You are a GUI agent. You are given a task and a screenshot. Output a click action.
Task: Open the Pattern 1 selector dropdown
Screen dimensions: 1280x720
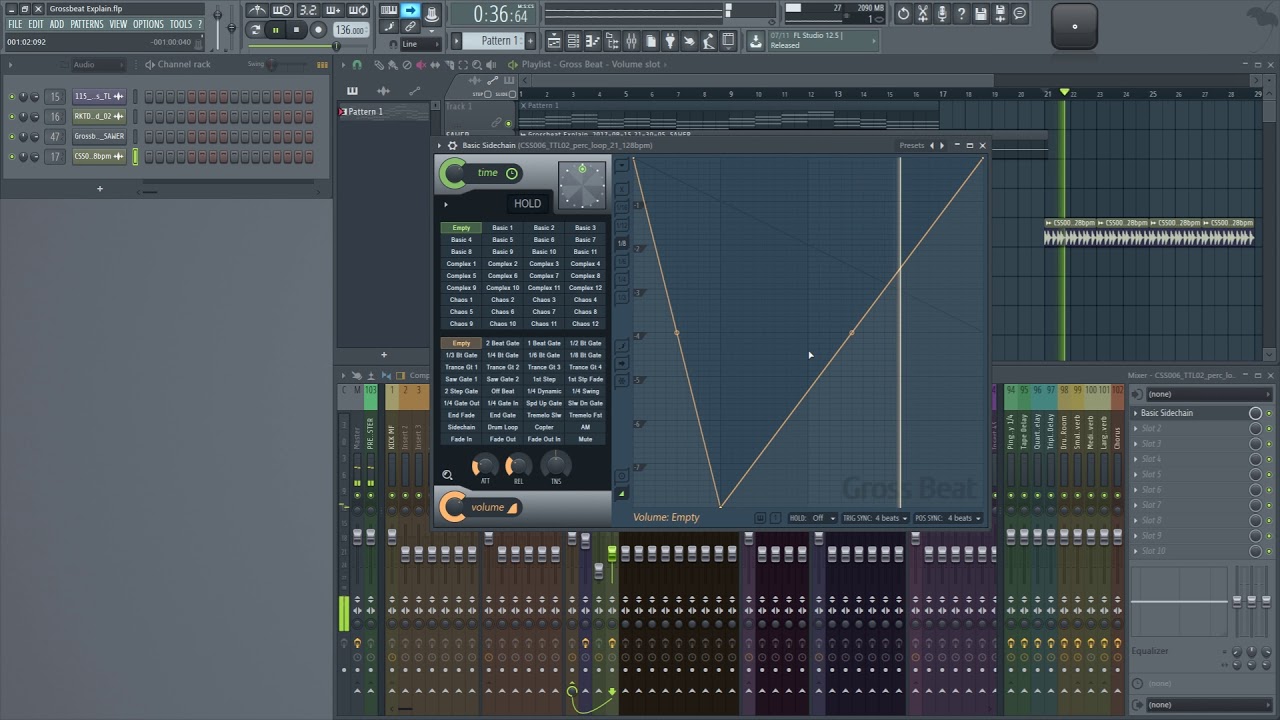pyautogui.click(x=494, y=41)
